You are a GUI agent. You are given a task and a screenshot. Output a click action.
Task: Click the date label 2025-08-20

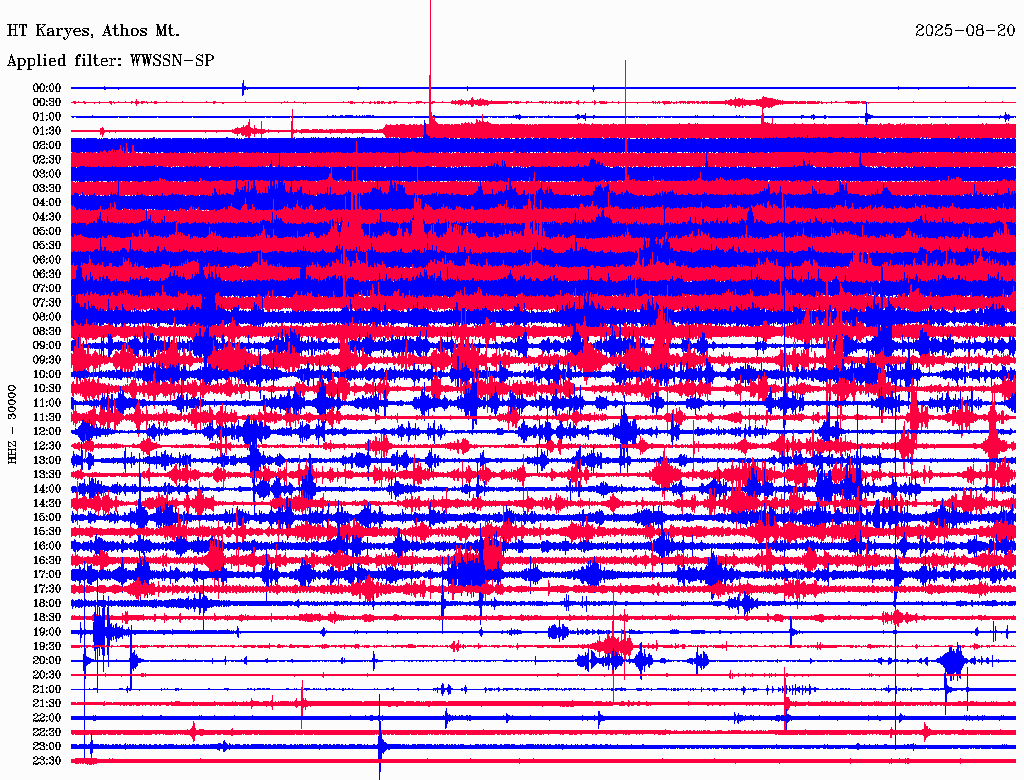[965, 31]
